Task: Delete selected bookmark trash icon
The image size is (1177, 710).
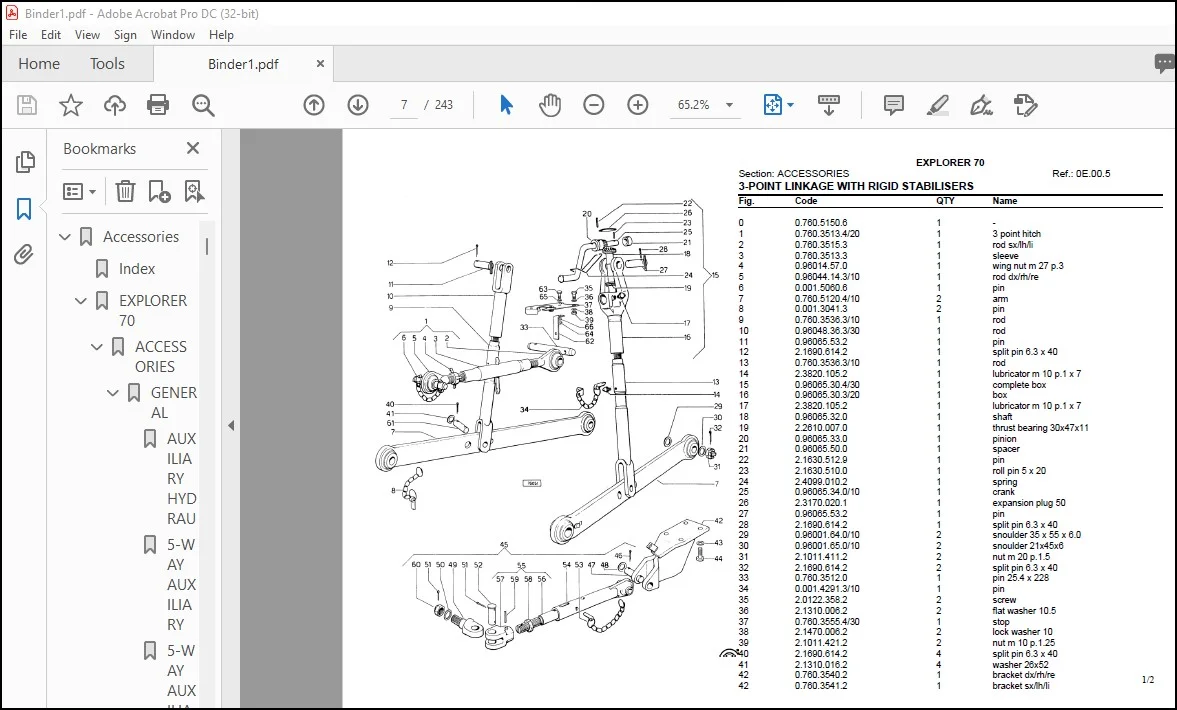Action: coord(125,191)
